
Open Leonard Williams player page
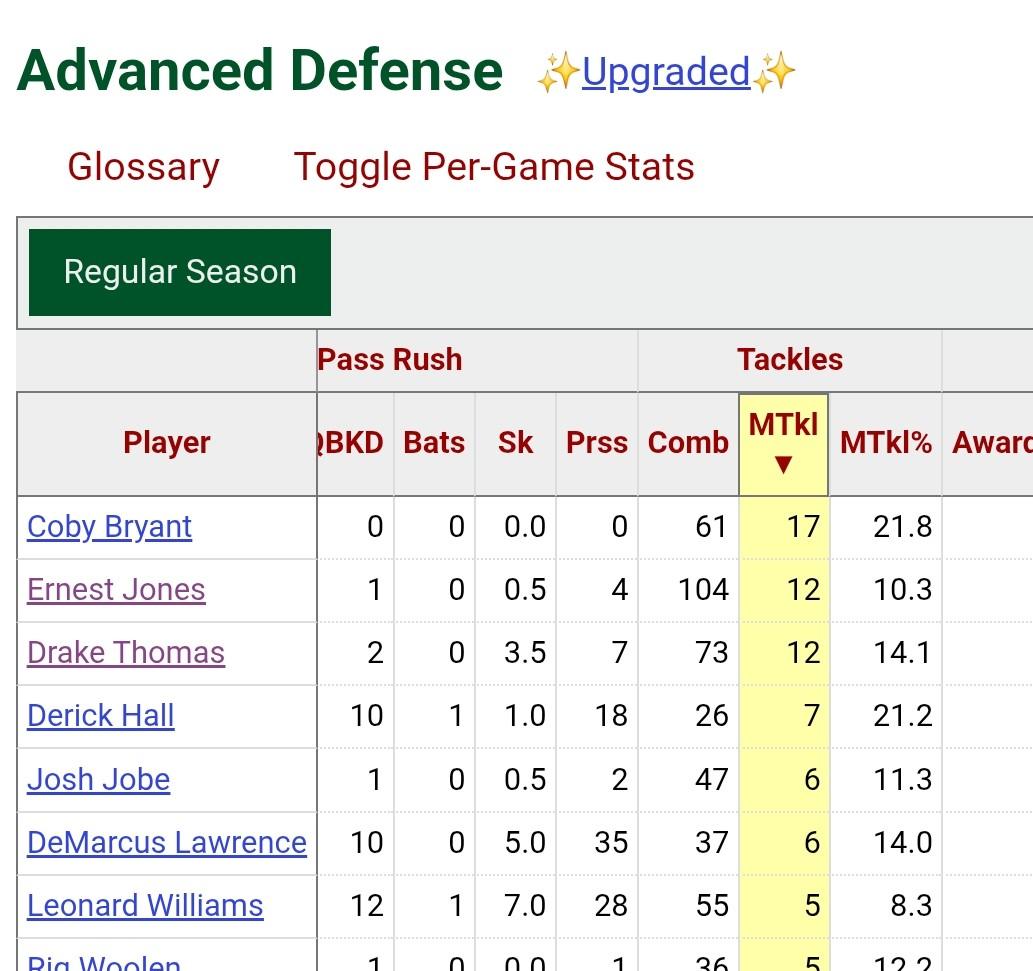(x=145, y=905)
